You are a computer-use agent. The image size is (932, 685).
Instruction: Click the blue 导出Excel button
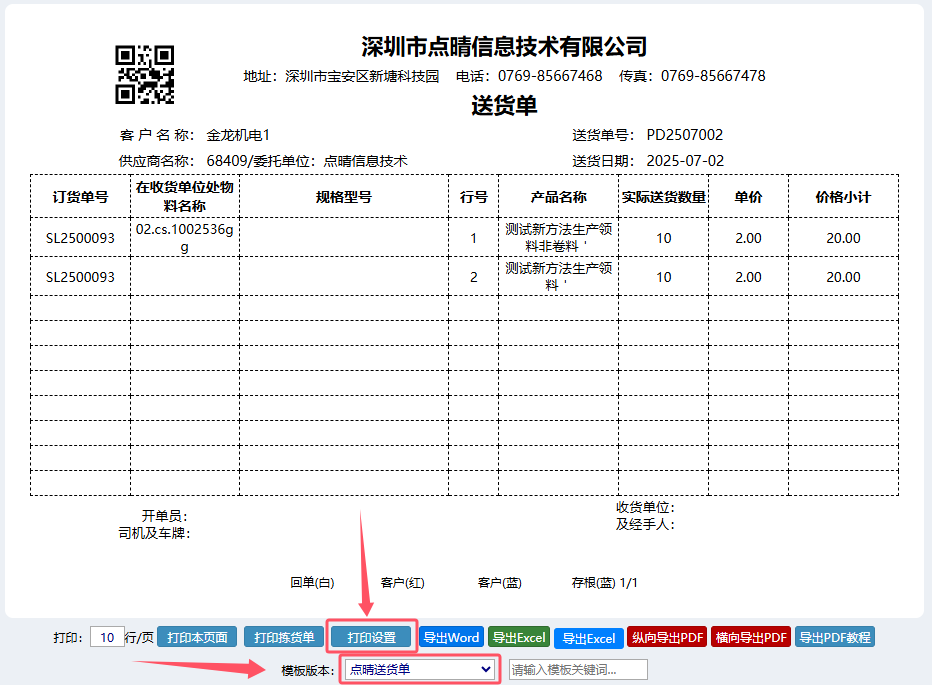click(x=588, y=637)
